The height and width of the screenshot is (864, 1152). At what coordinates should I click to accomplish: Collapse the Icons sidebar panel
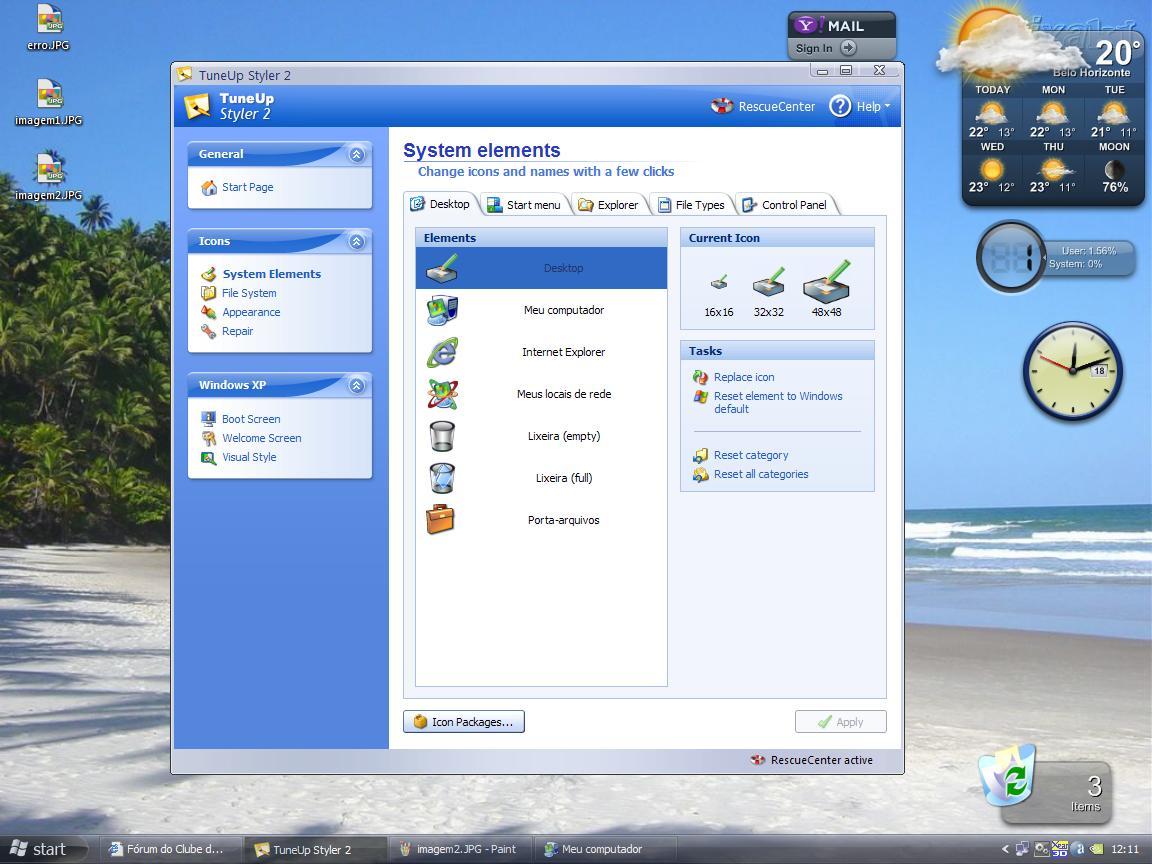click(x=357, y=241)
